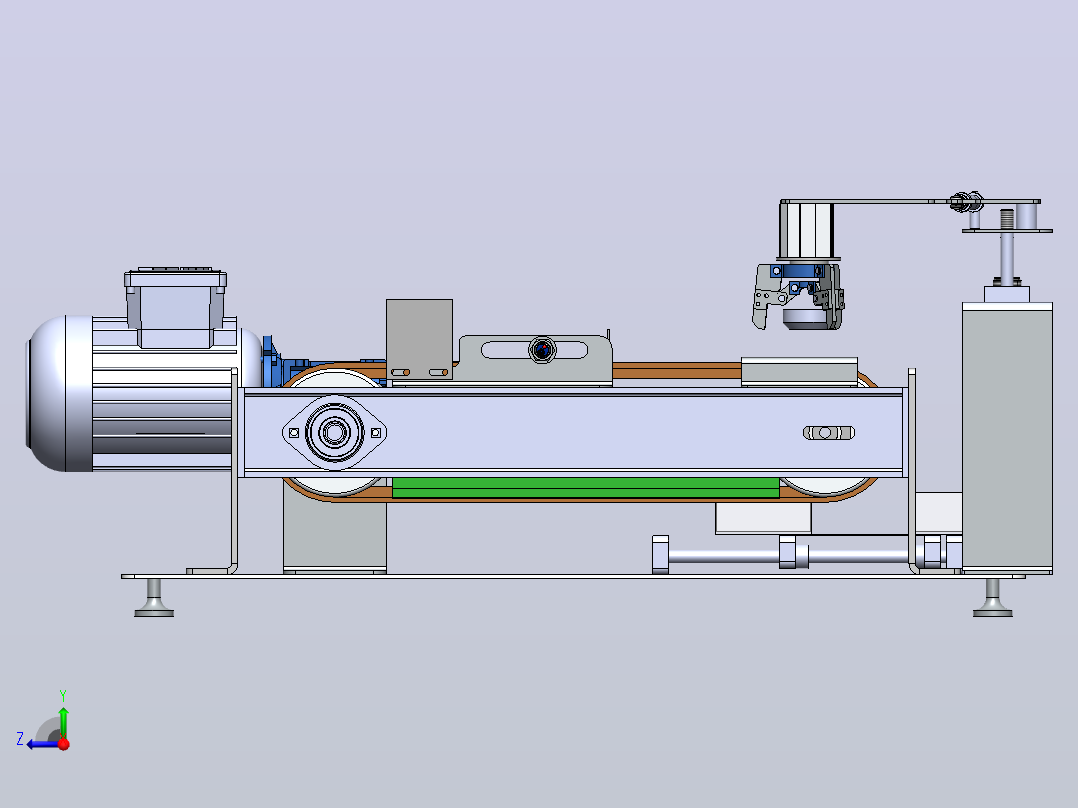Select the long conveyor side plate
This screenshot has width=1078, height=808.
click(573, 433)
